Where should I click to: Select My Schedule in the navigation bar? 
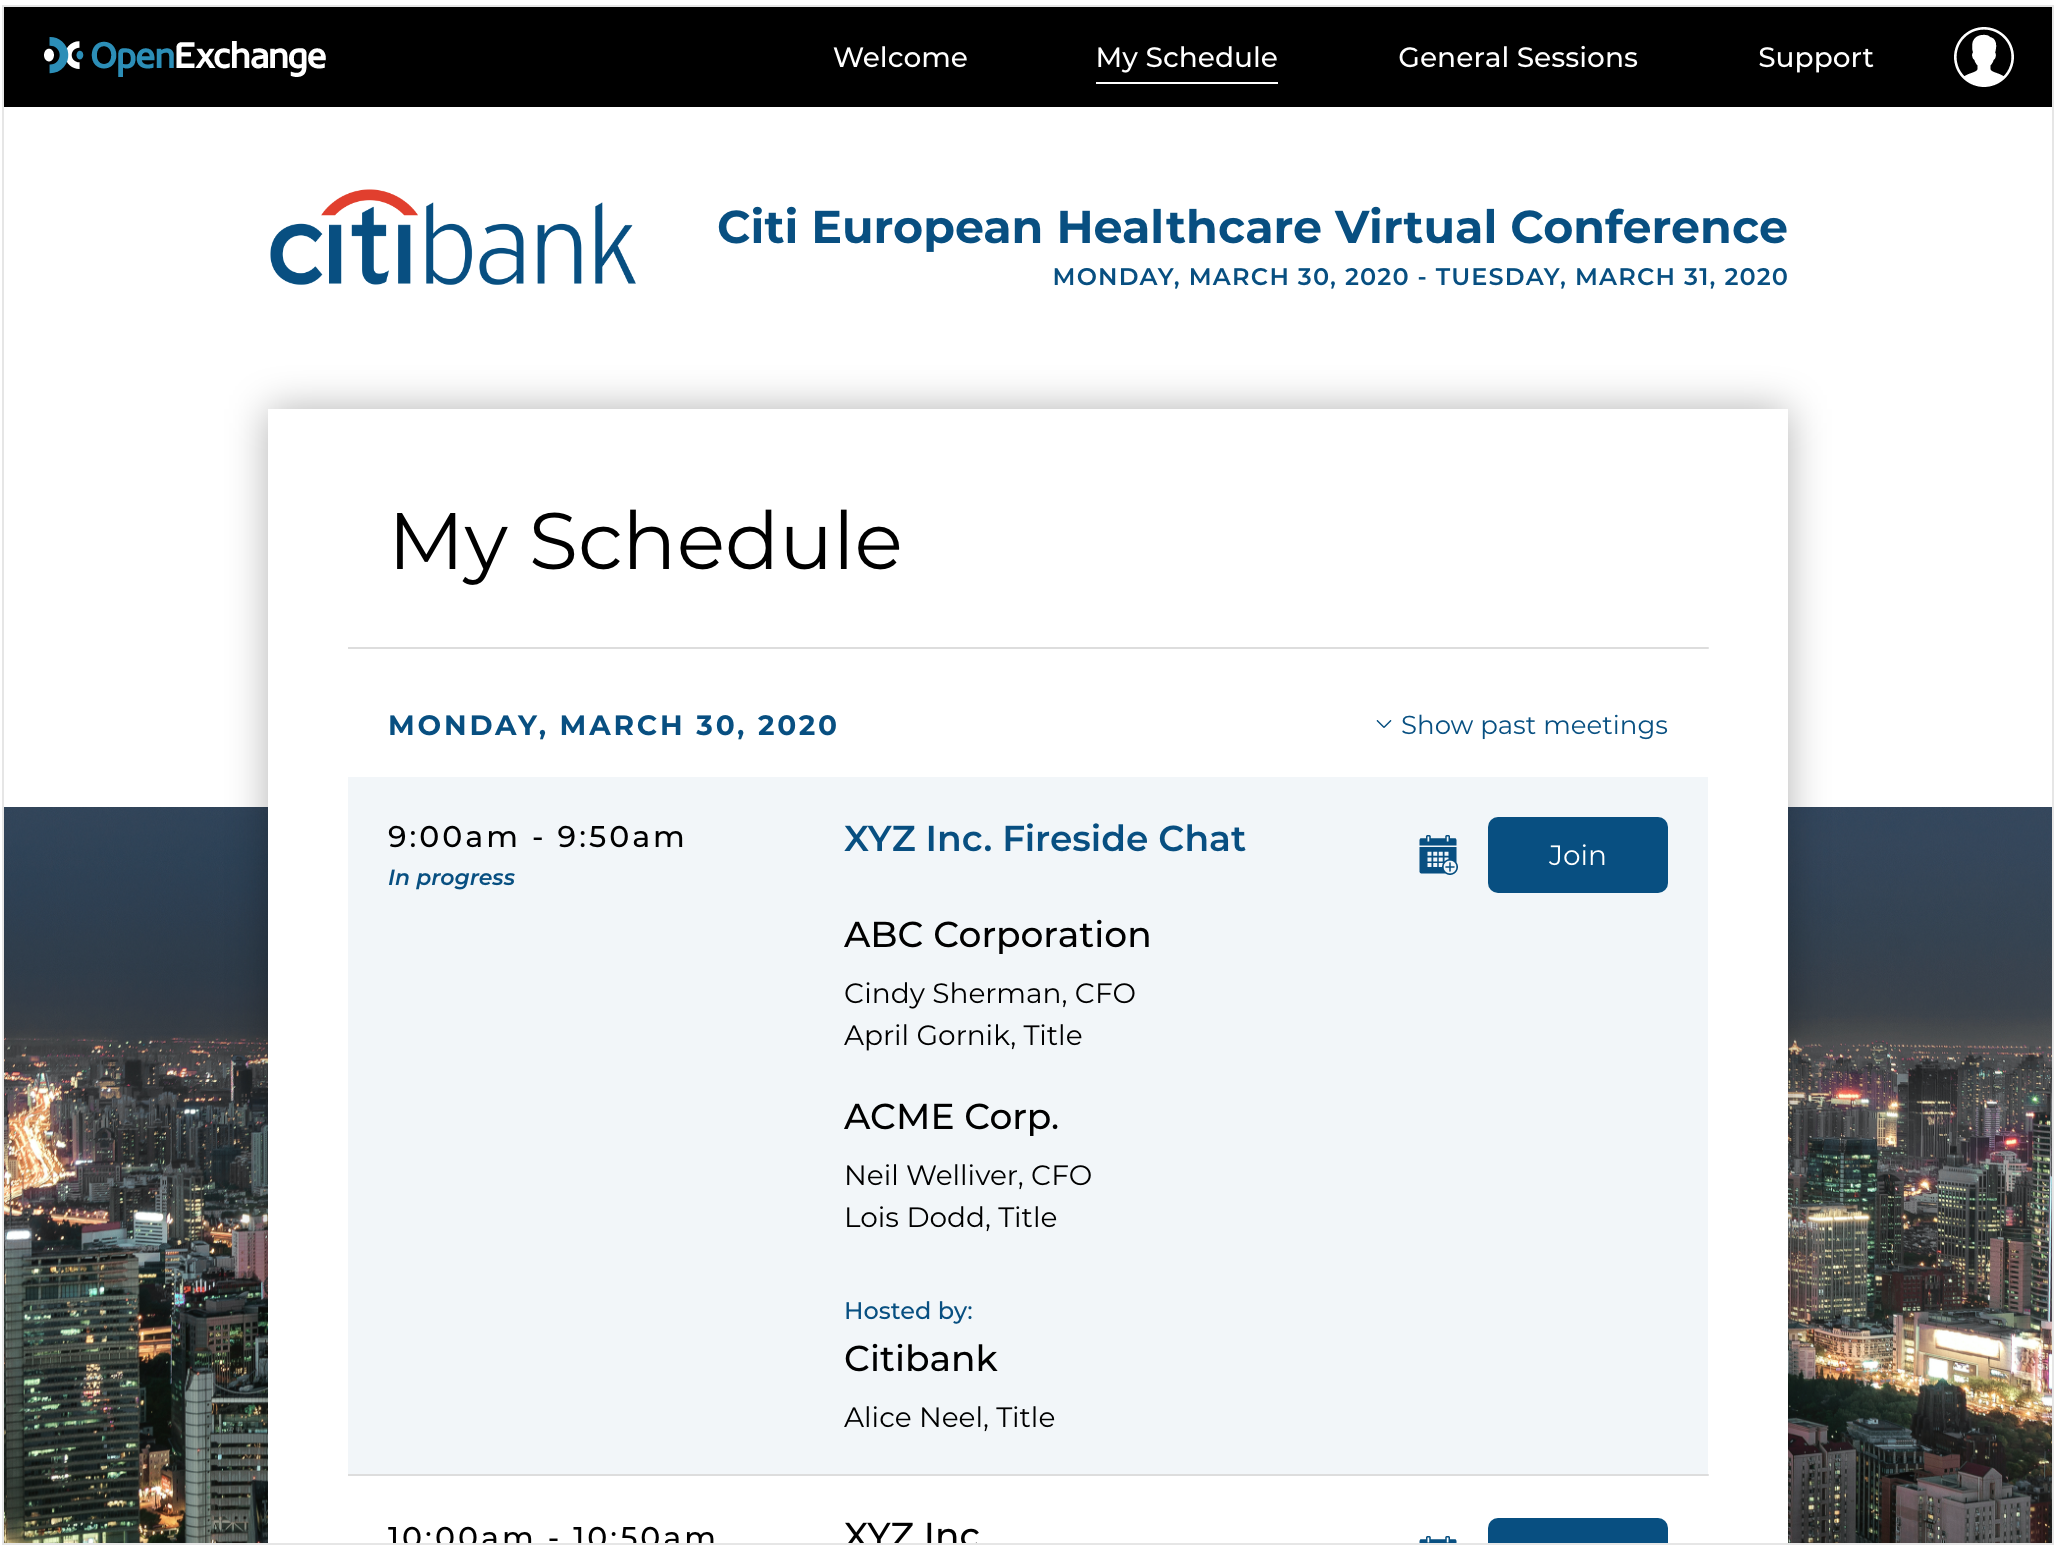[x=1186, y=57]
